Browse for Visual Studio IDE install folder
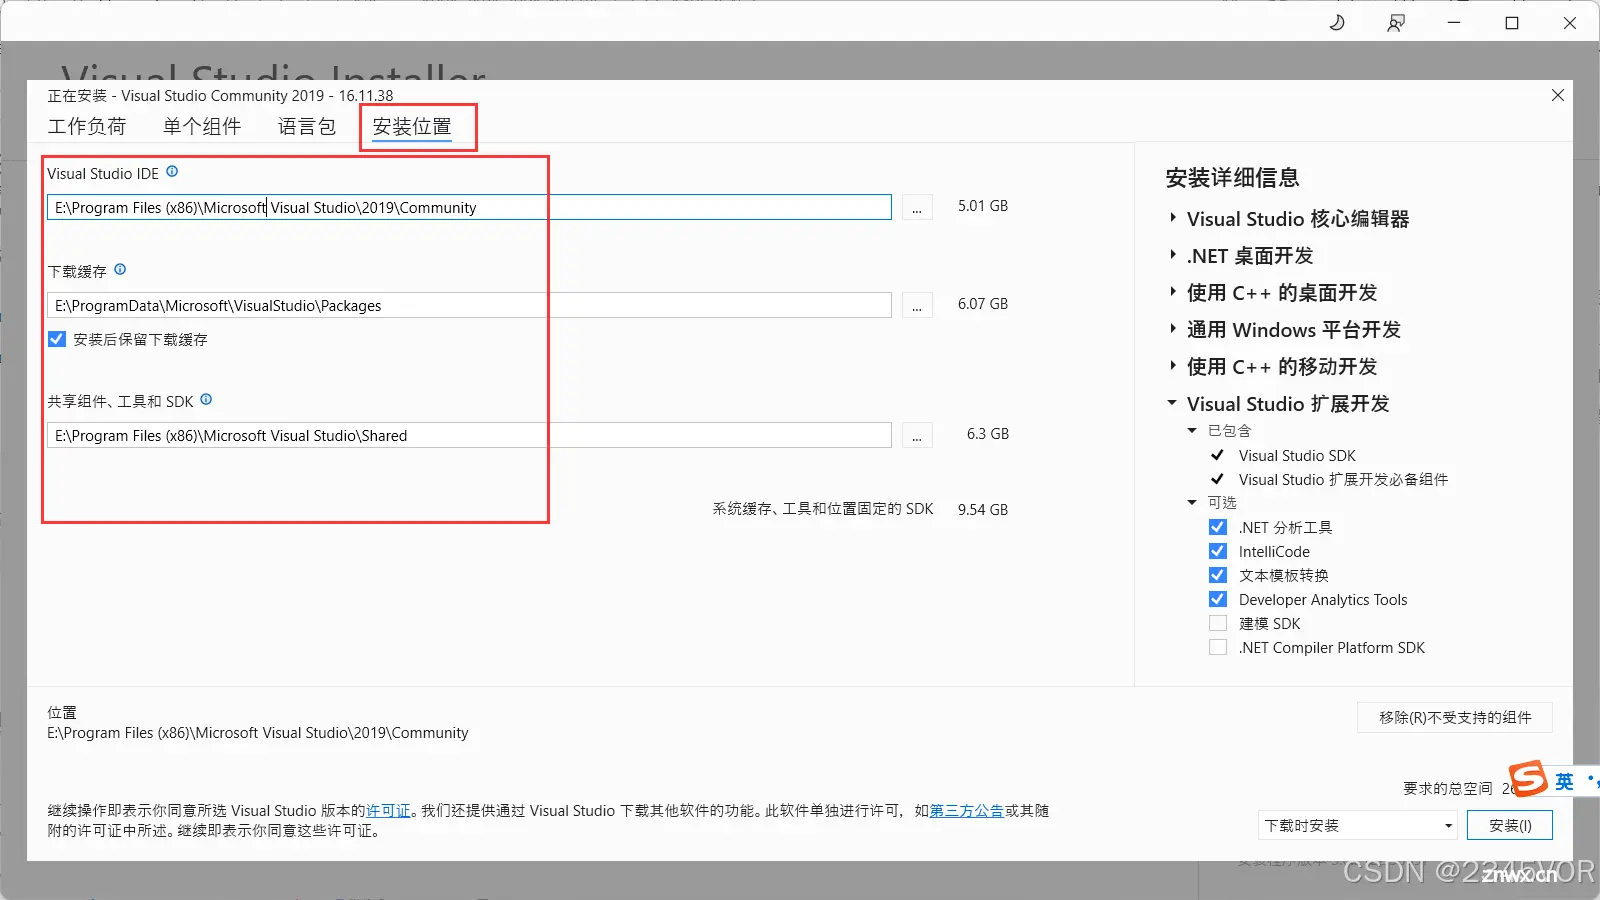The width and height of the screenshot is (1600, 900). [917, 207]
